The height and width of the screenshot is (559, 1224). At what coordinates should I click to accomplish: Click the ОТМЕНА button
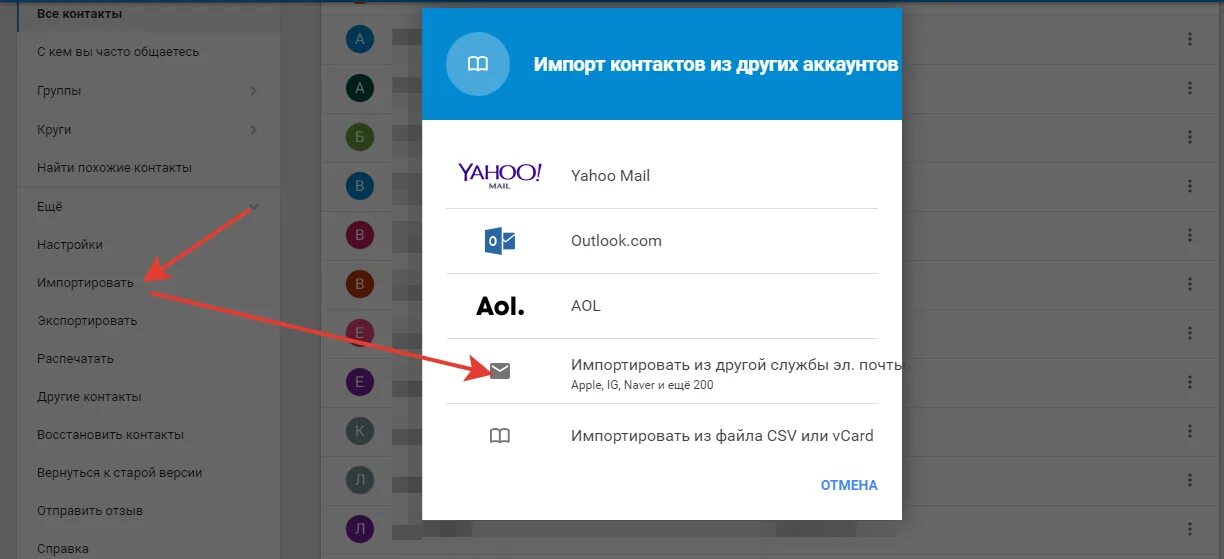(849, 485)
